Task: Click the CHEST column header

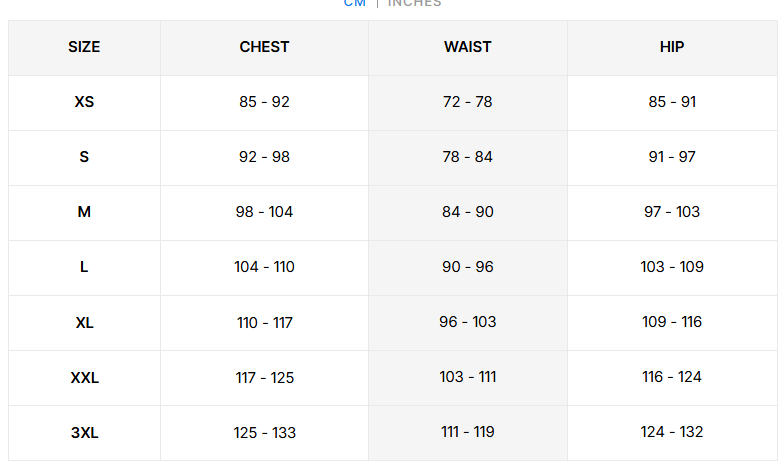Action: click(264, 47)
